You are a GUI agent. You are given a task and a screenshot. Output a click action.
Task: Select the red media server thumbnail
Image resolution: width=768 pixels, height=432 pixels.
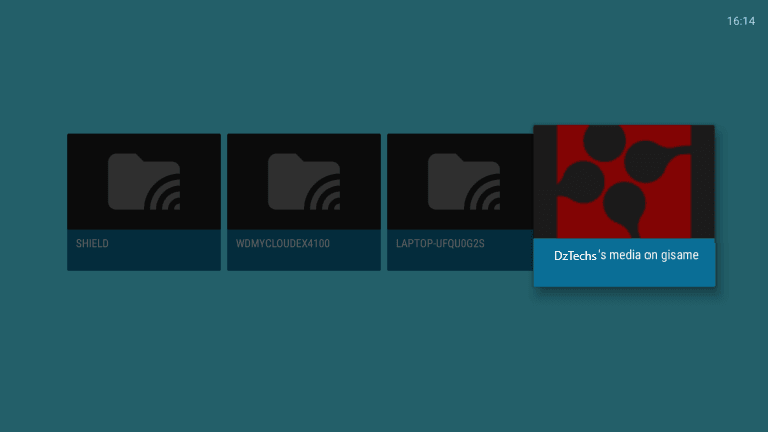coord(624,182)
